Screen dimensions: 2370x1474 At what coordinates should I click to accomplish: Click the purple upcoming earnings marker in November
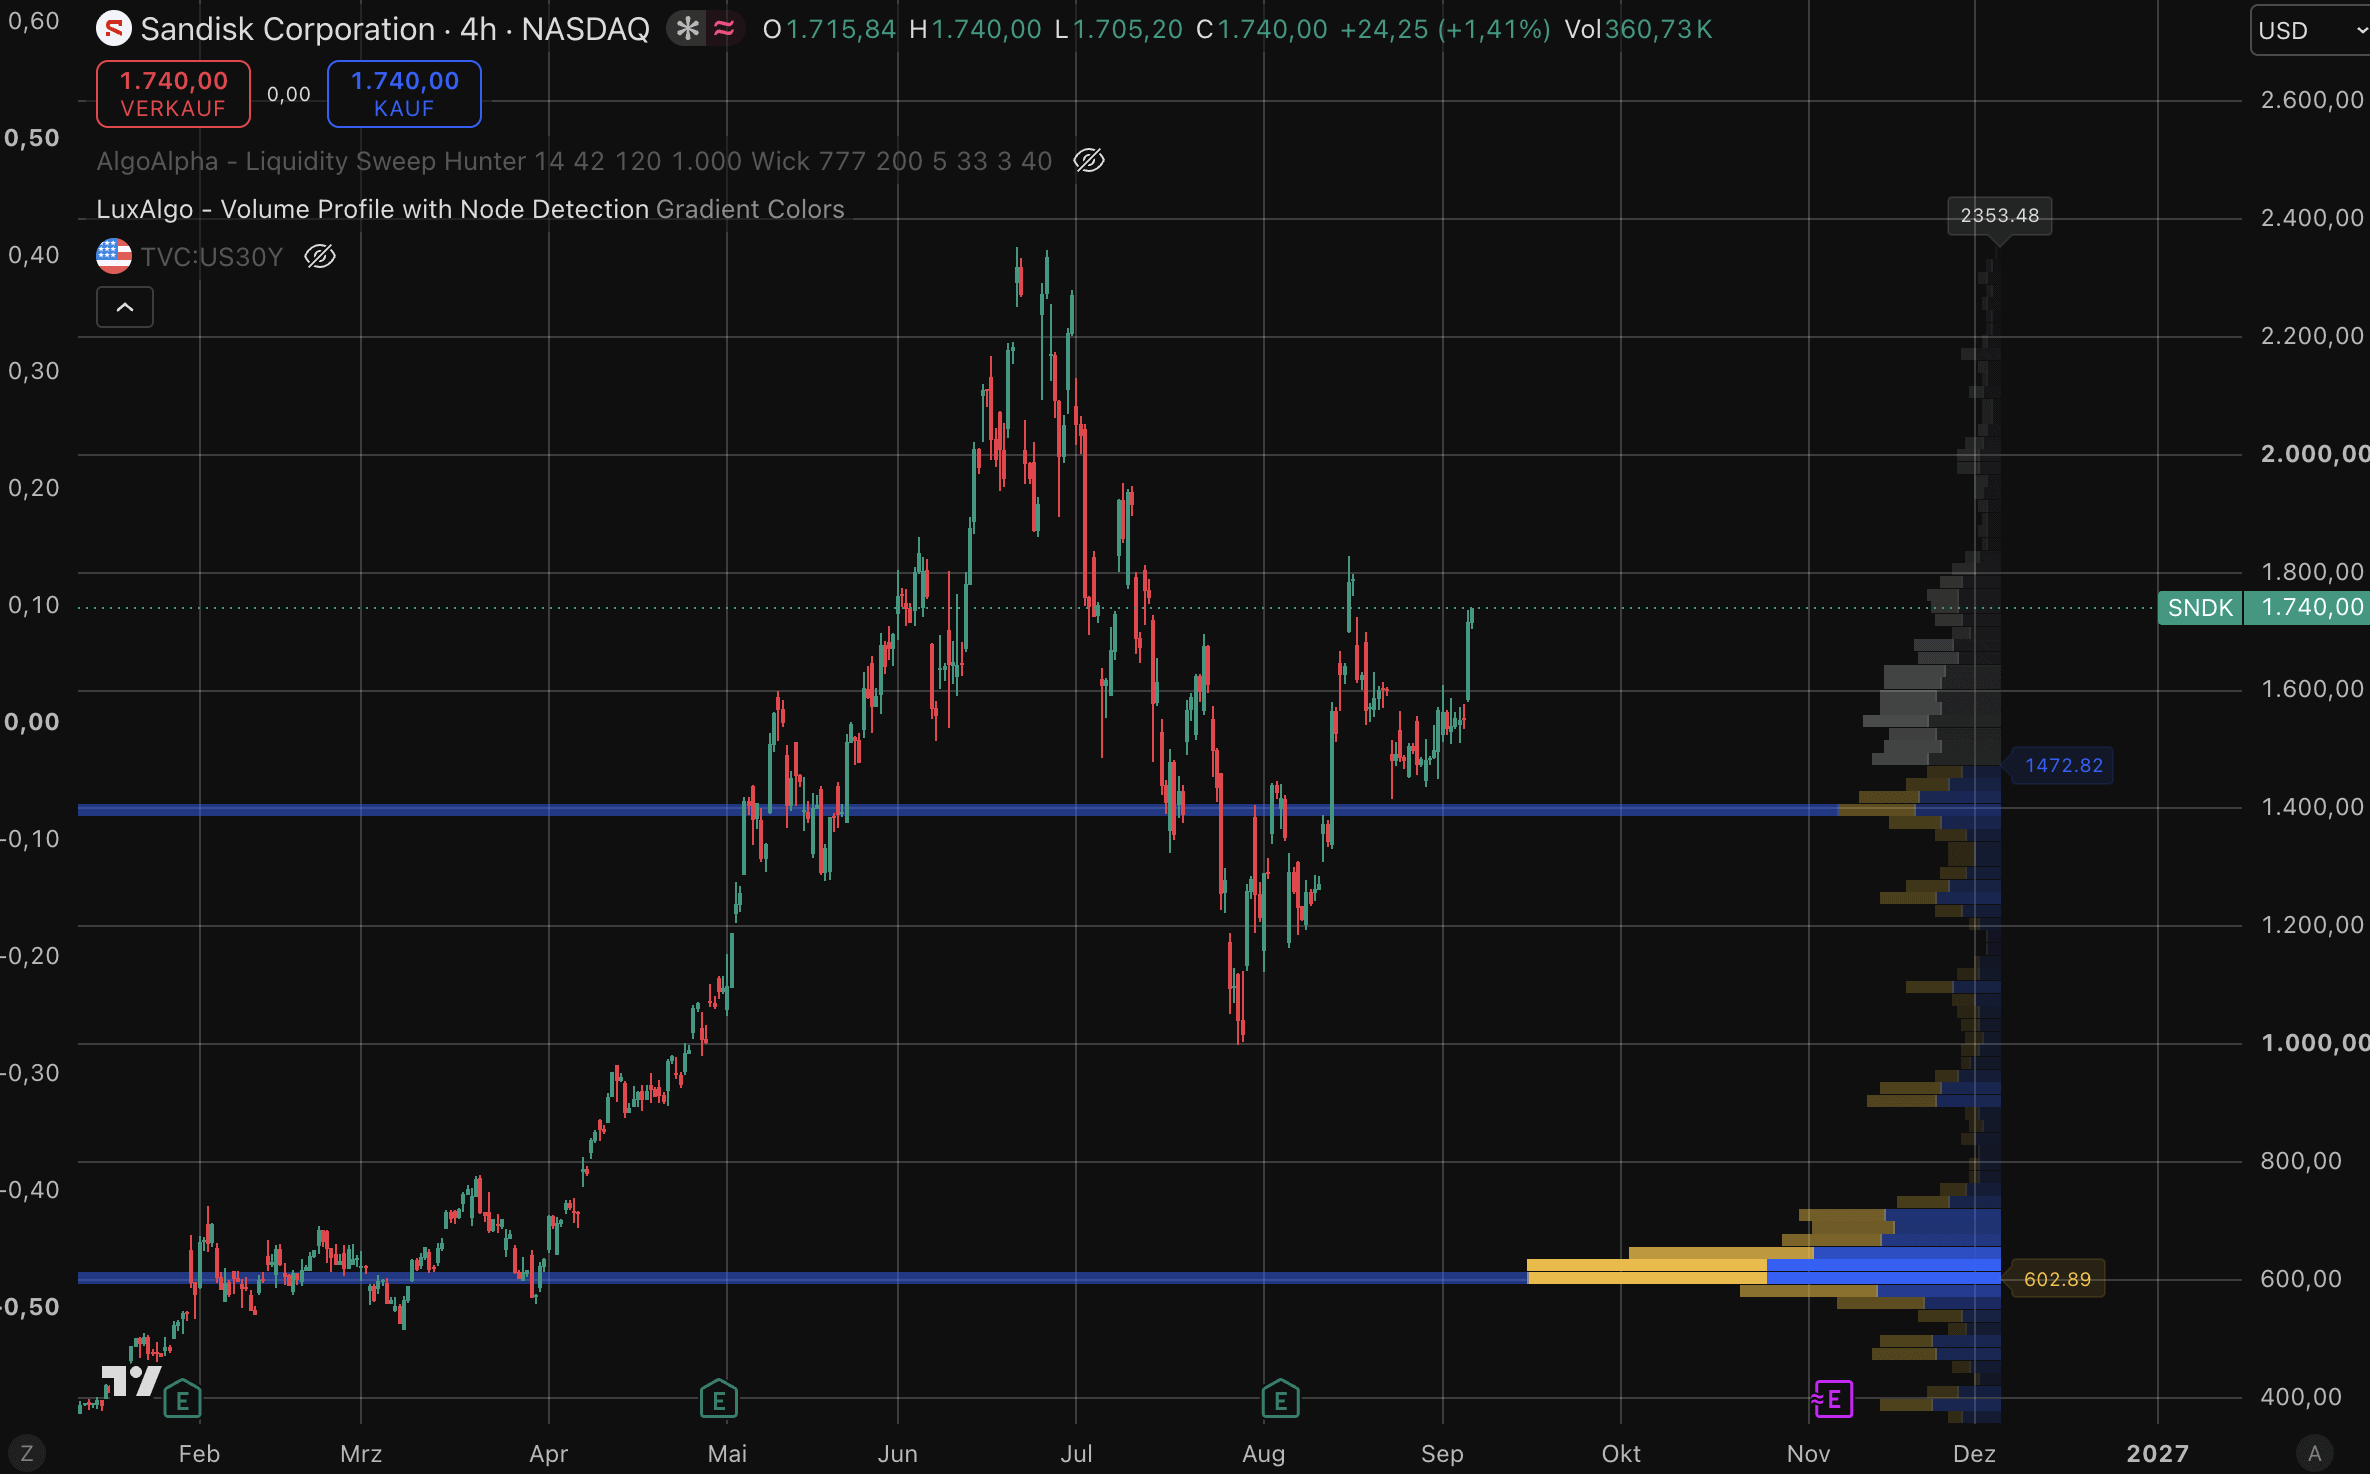[1832, 1399]
